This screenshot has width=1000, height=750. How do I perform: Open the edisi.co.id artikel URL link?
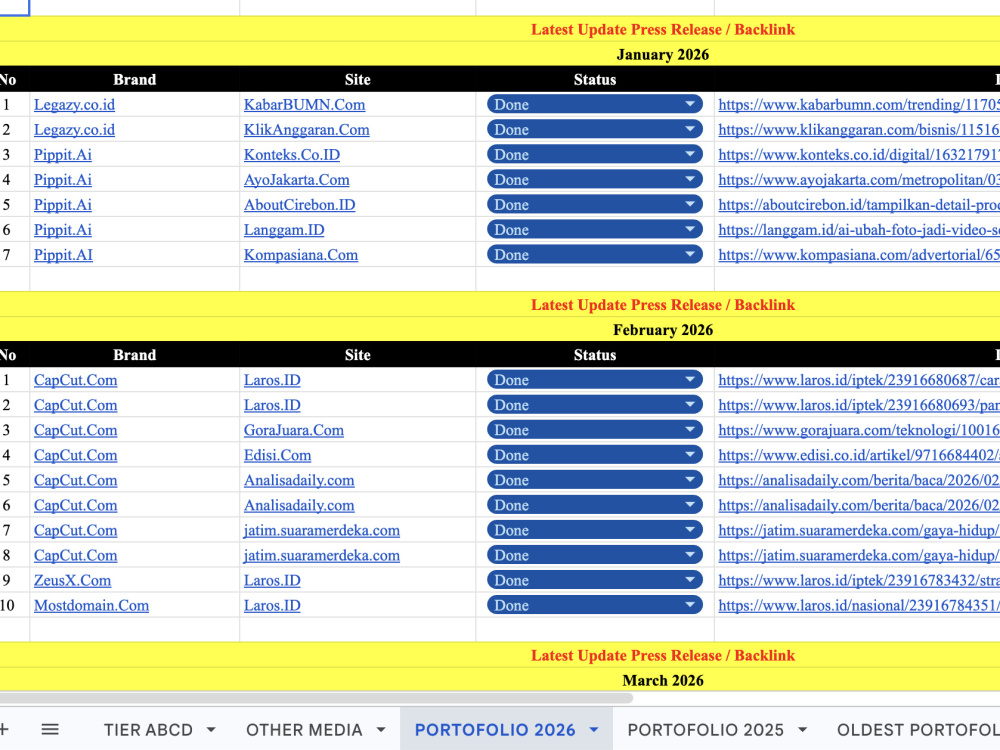pos(858,455)
